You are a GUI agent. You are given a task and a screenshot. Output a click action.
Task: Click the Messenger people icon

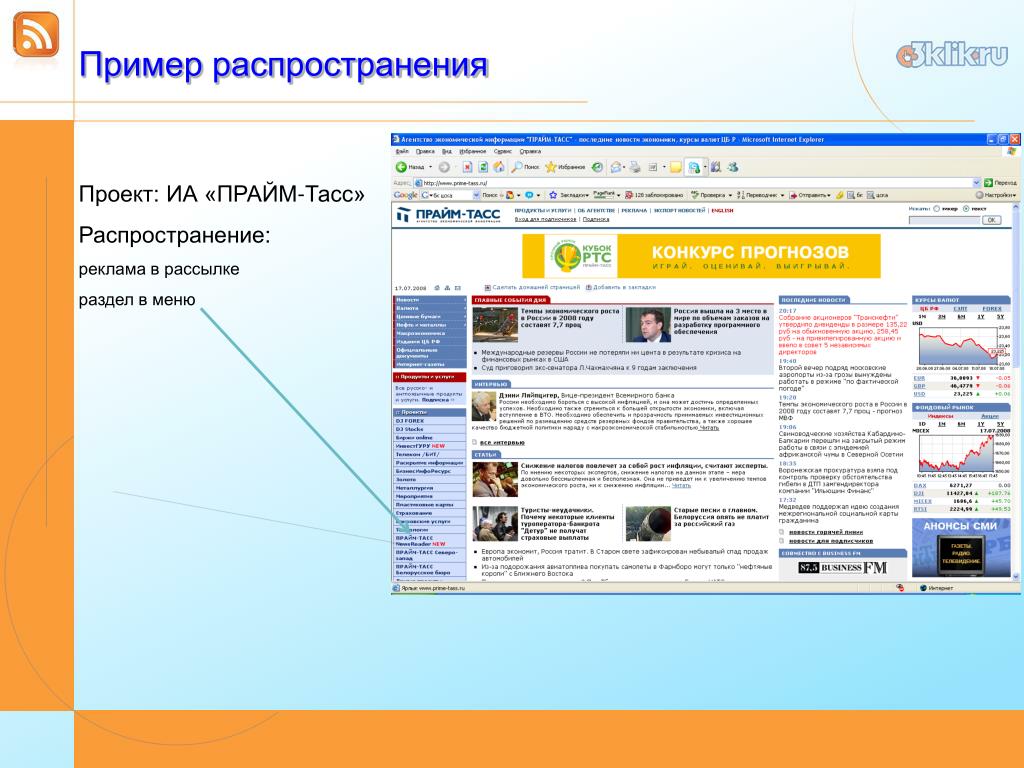[733, 167]
